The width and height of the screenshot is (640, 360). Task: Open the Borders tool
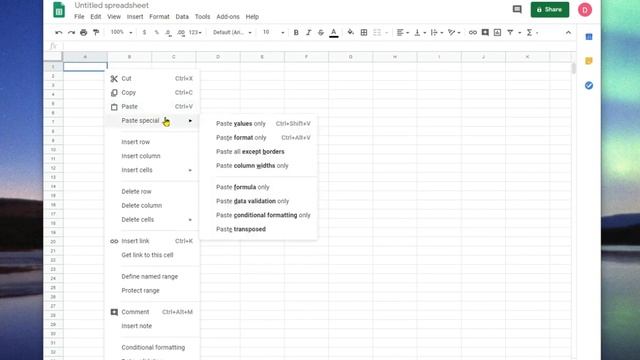(x=364, y=33)
